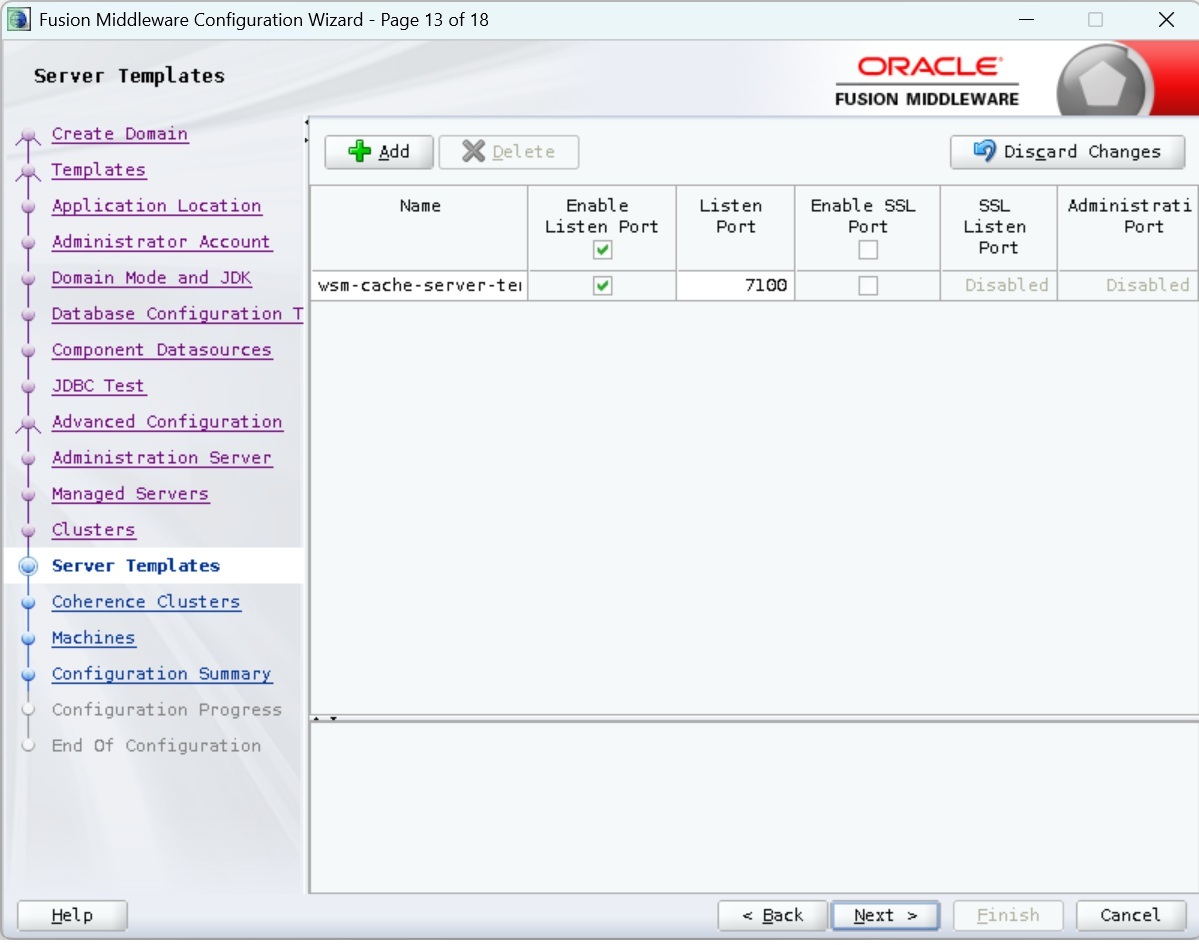Viewport: 1199px width, 945px height.
Task: Click the Machines step bullet icon
Action: coord(28,638)
